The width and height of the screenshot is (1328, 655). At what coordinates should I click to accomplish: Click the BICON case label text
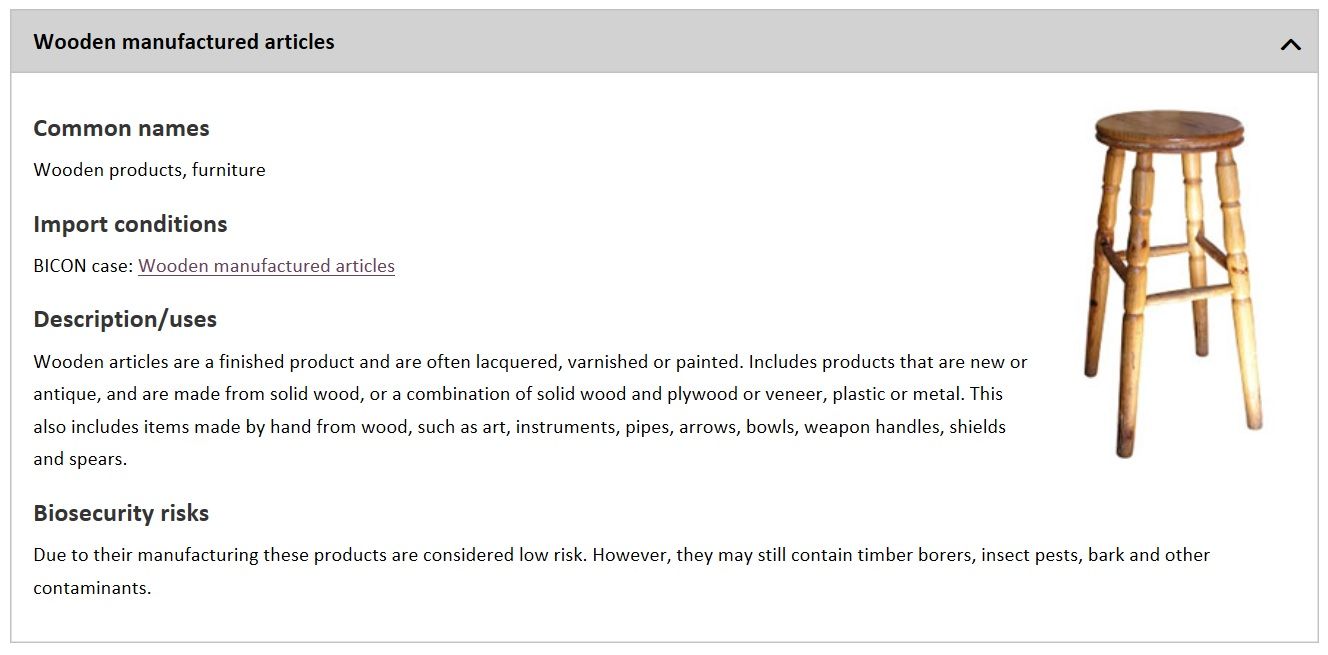(x=83, y=266)
